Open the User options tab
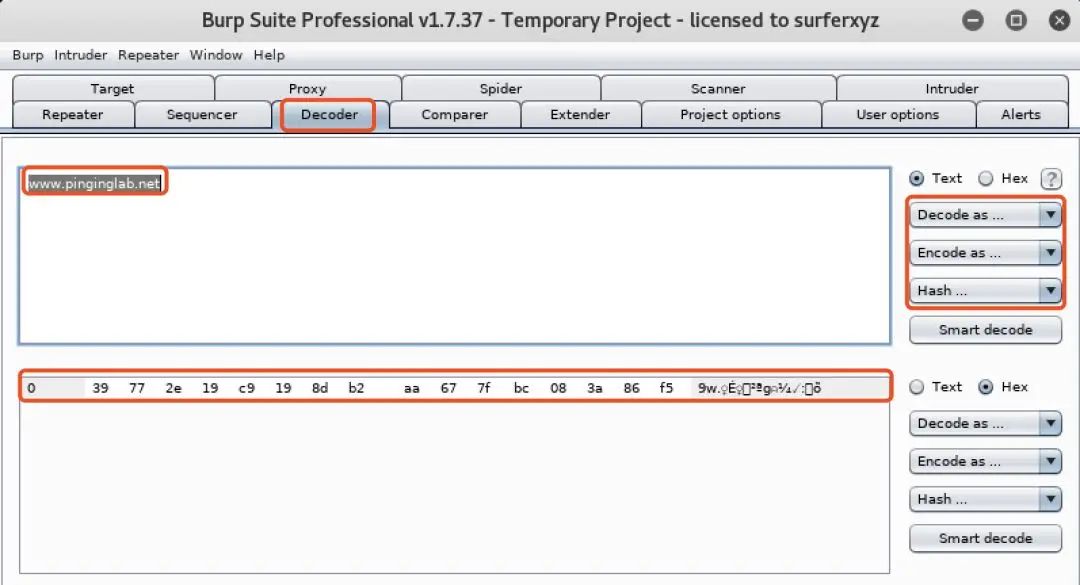 (x=897, y=115)
